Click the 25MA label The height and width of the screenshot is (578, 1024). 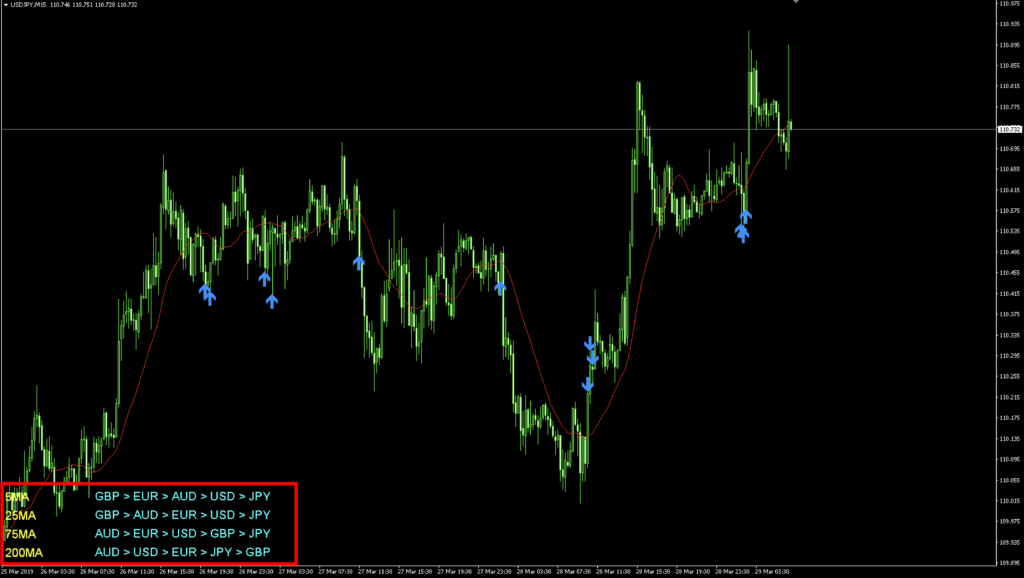[x=21, y=515]
